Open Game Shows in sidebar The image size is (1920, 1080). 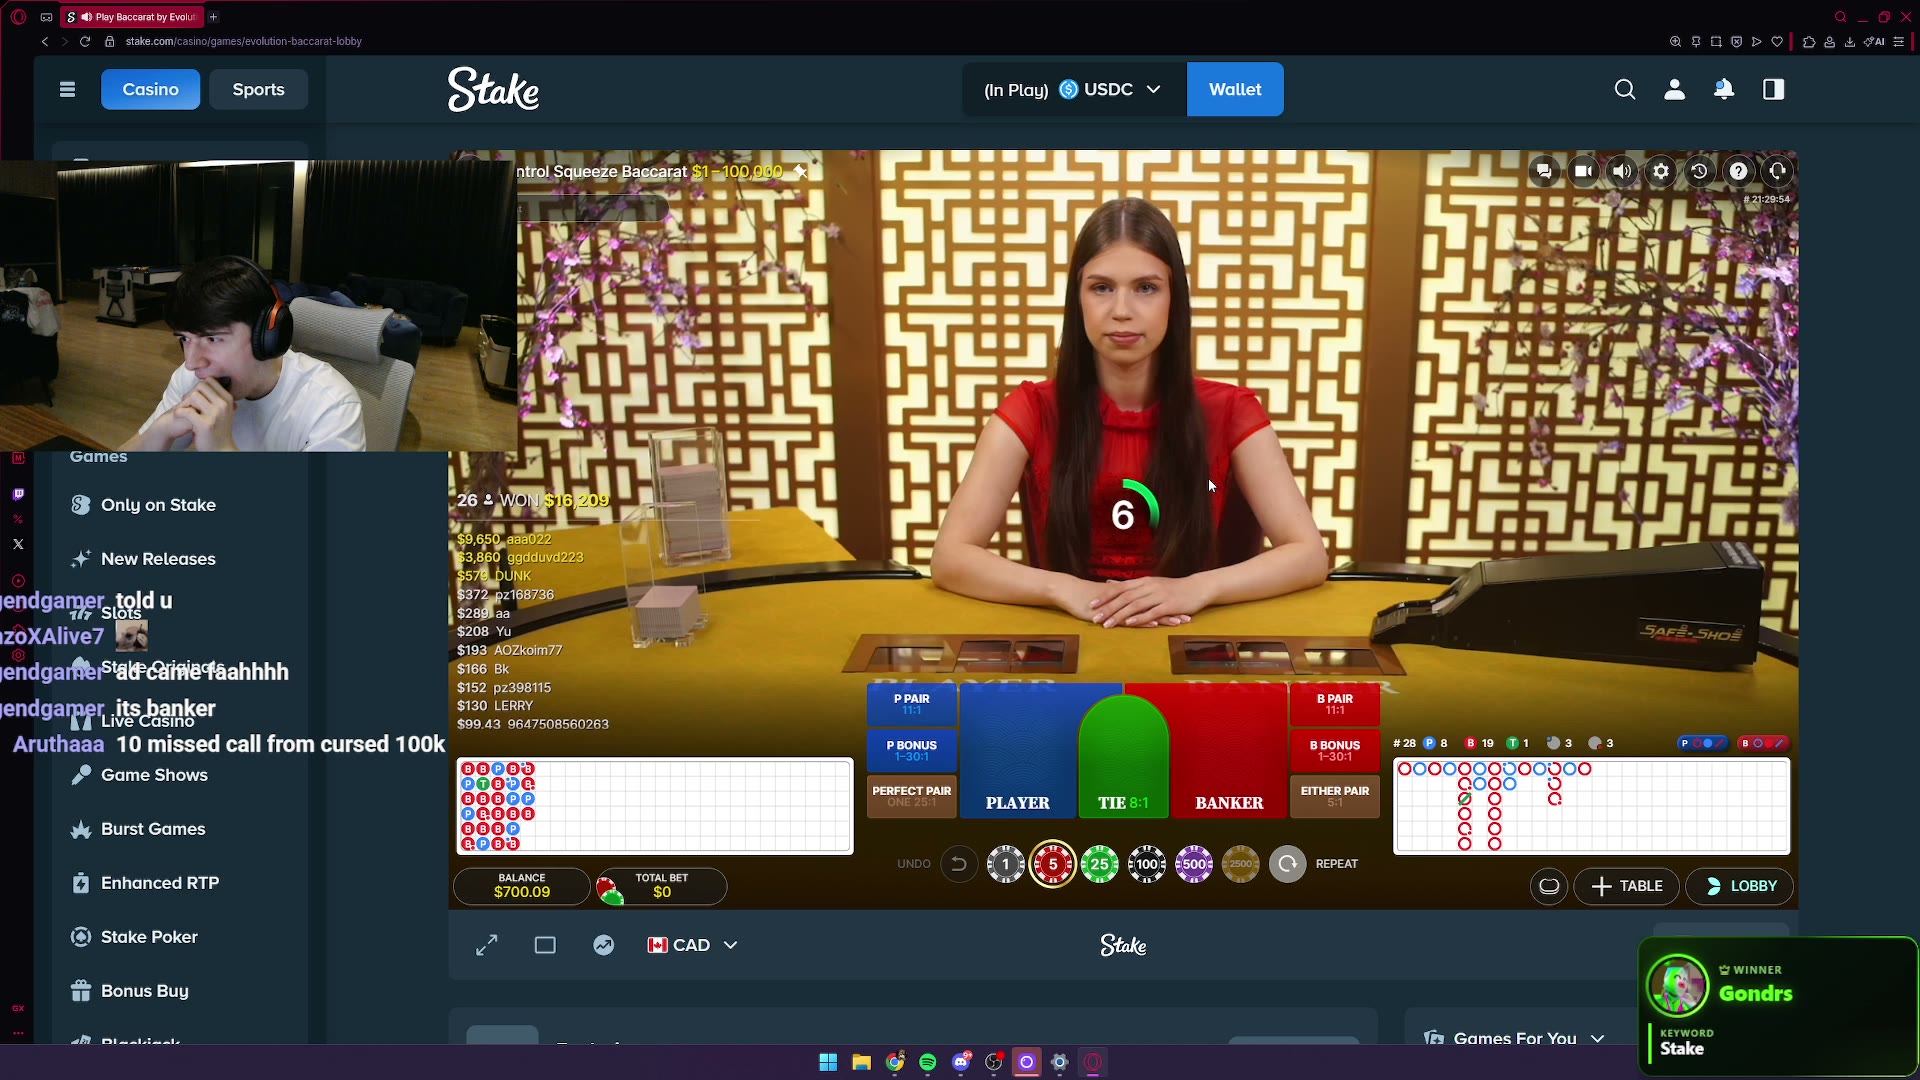point(154,775)
